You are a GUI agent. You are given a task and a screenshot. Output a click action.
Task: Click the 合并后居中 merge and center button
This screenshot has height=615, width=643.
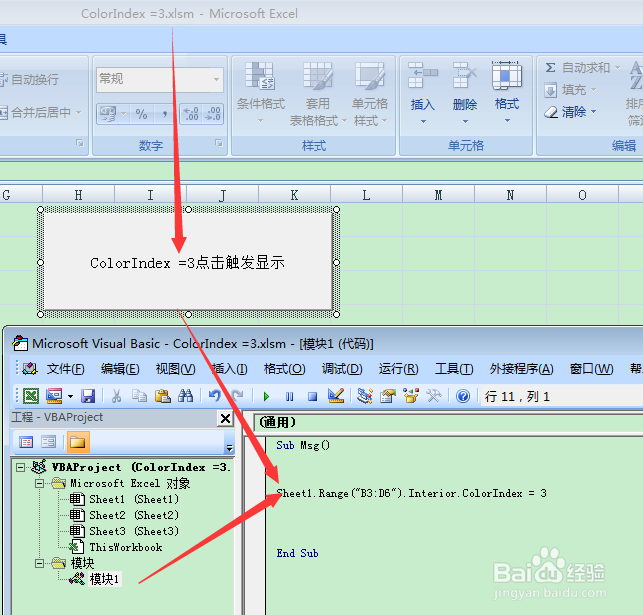(x=36, y=112)
